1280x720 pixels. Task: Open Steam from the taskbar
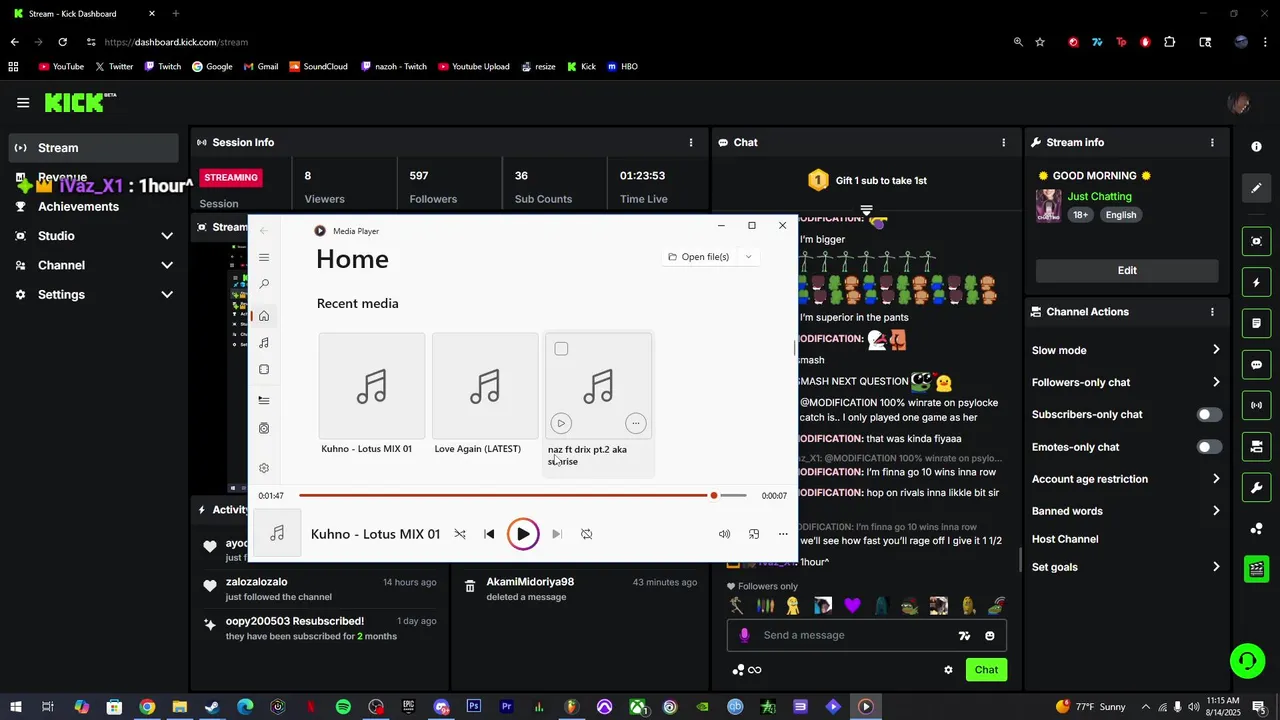[212, 707]
